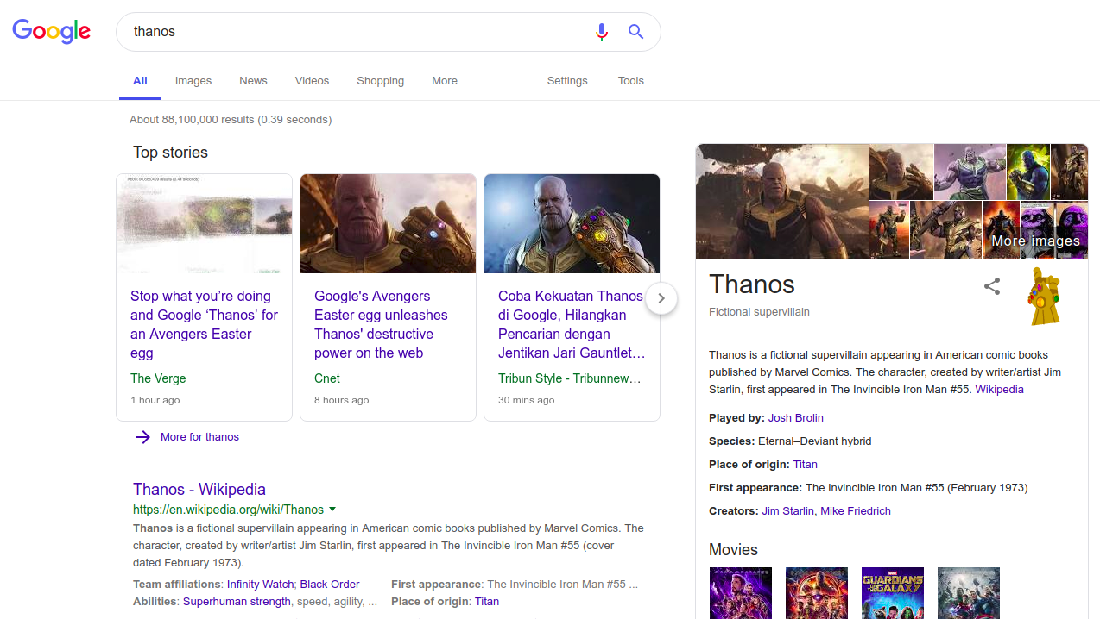Open Wikipedia link in panel description
The image size is (1100, 619).
[999, 390]
